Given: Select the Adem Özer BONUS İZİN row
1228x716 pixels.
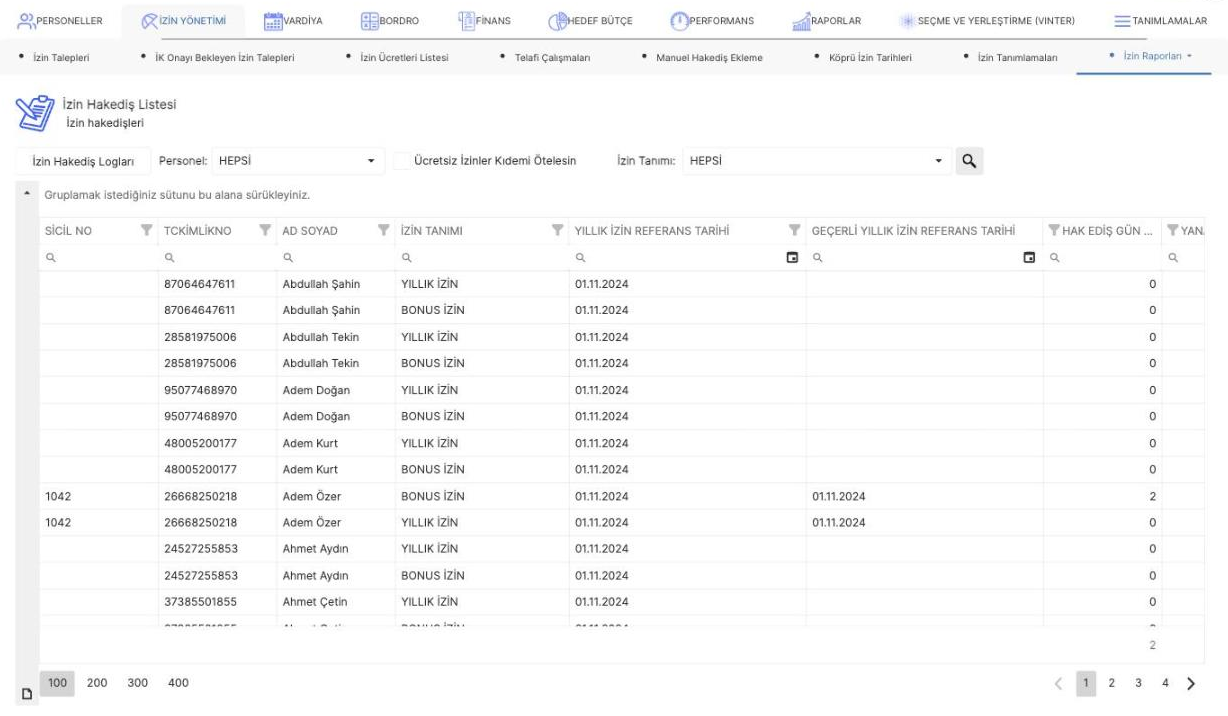Looking at the screenshot, I should tap(620, 496).
